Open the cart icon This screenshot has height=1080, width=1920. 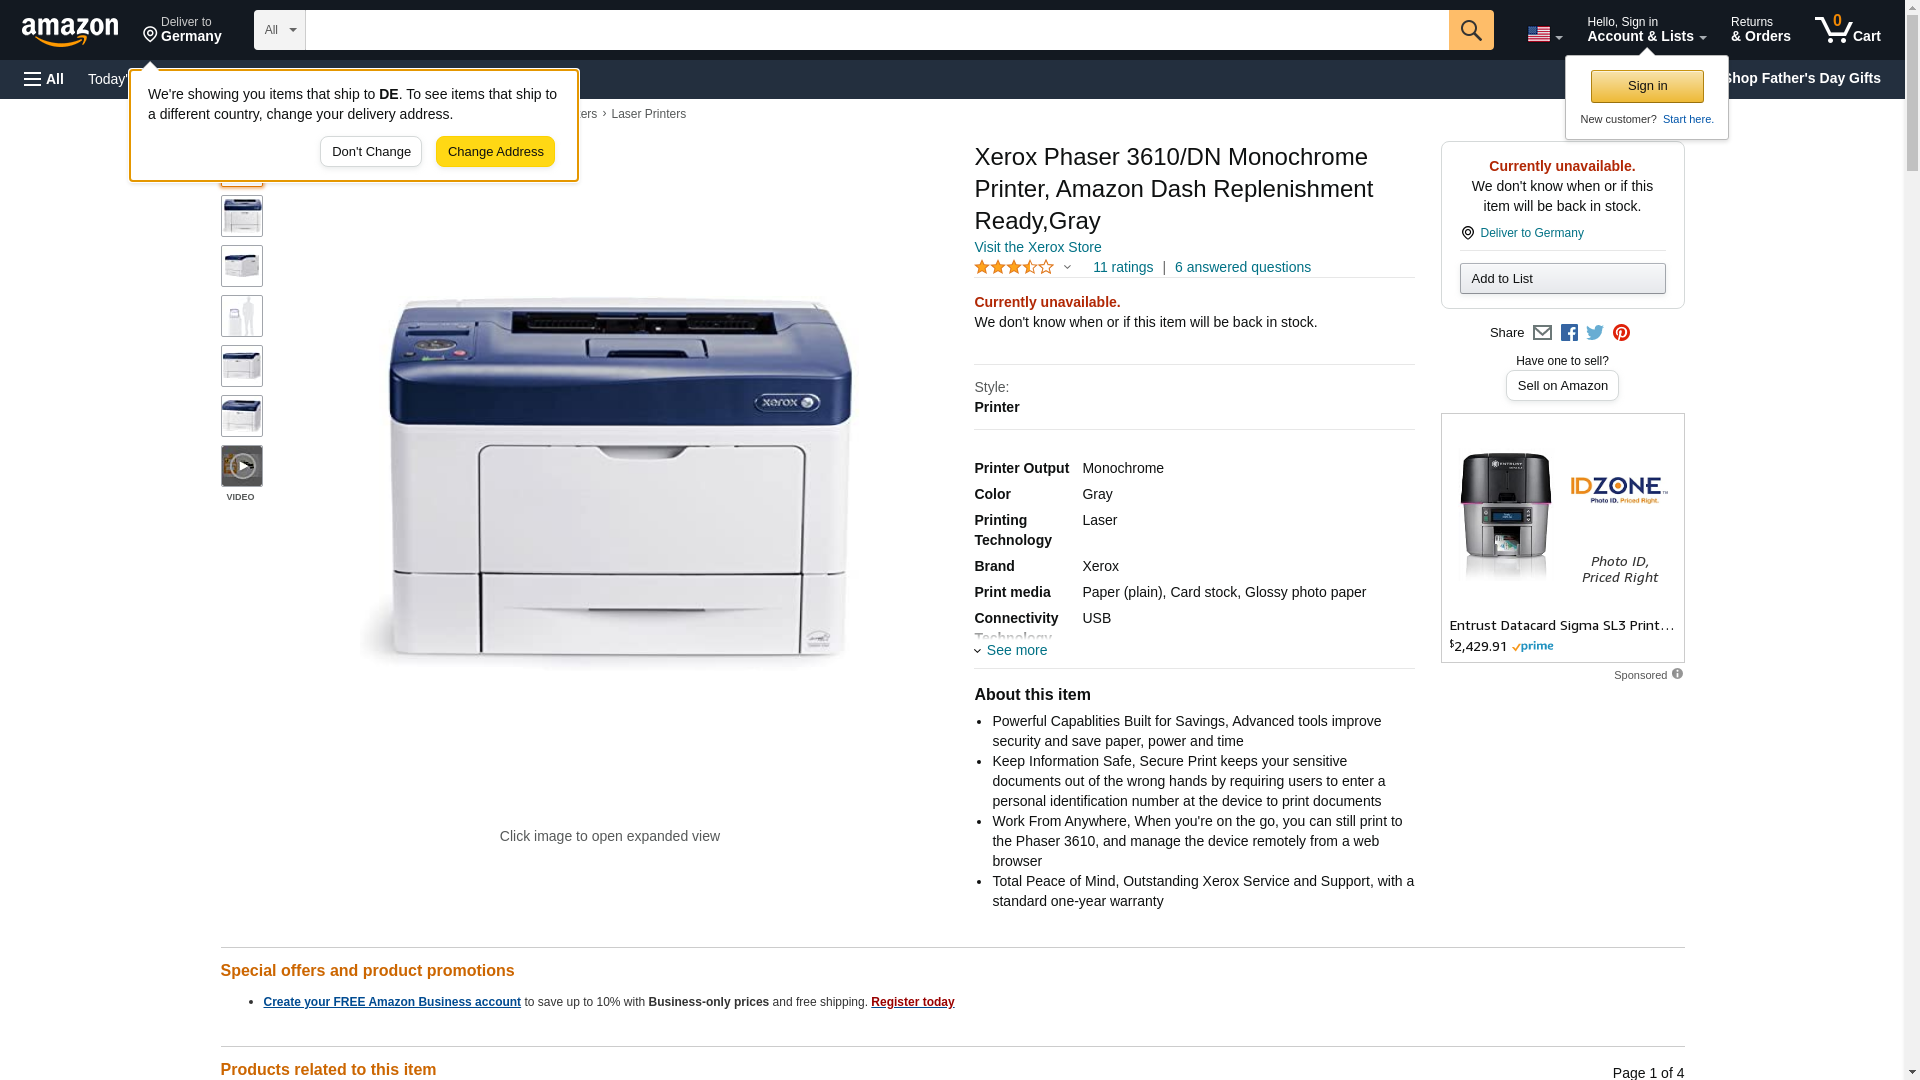(1848, 30)
